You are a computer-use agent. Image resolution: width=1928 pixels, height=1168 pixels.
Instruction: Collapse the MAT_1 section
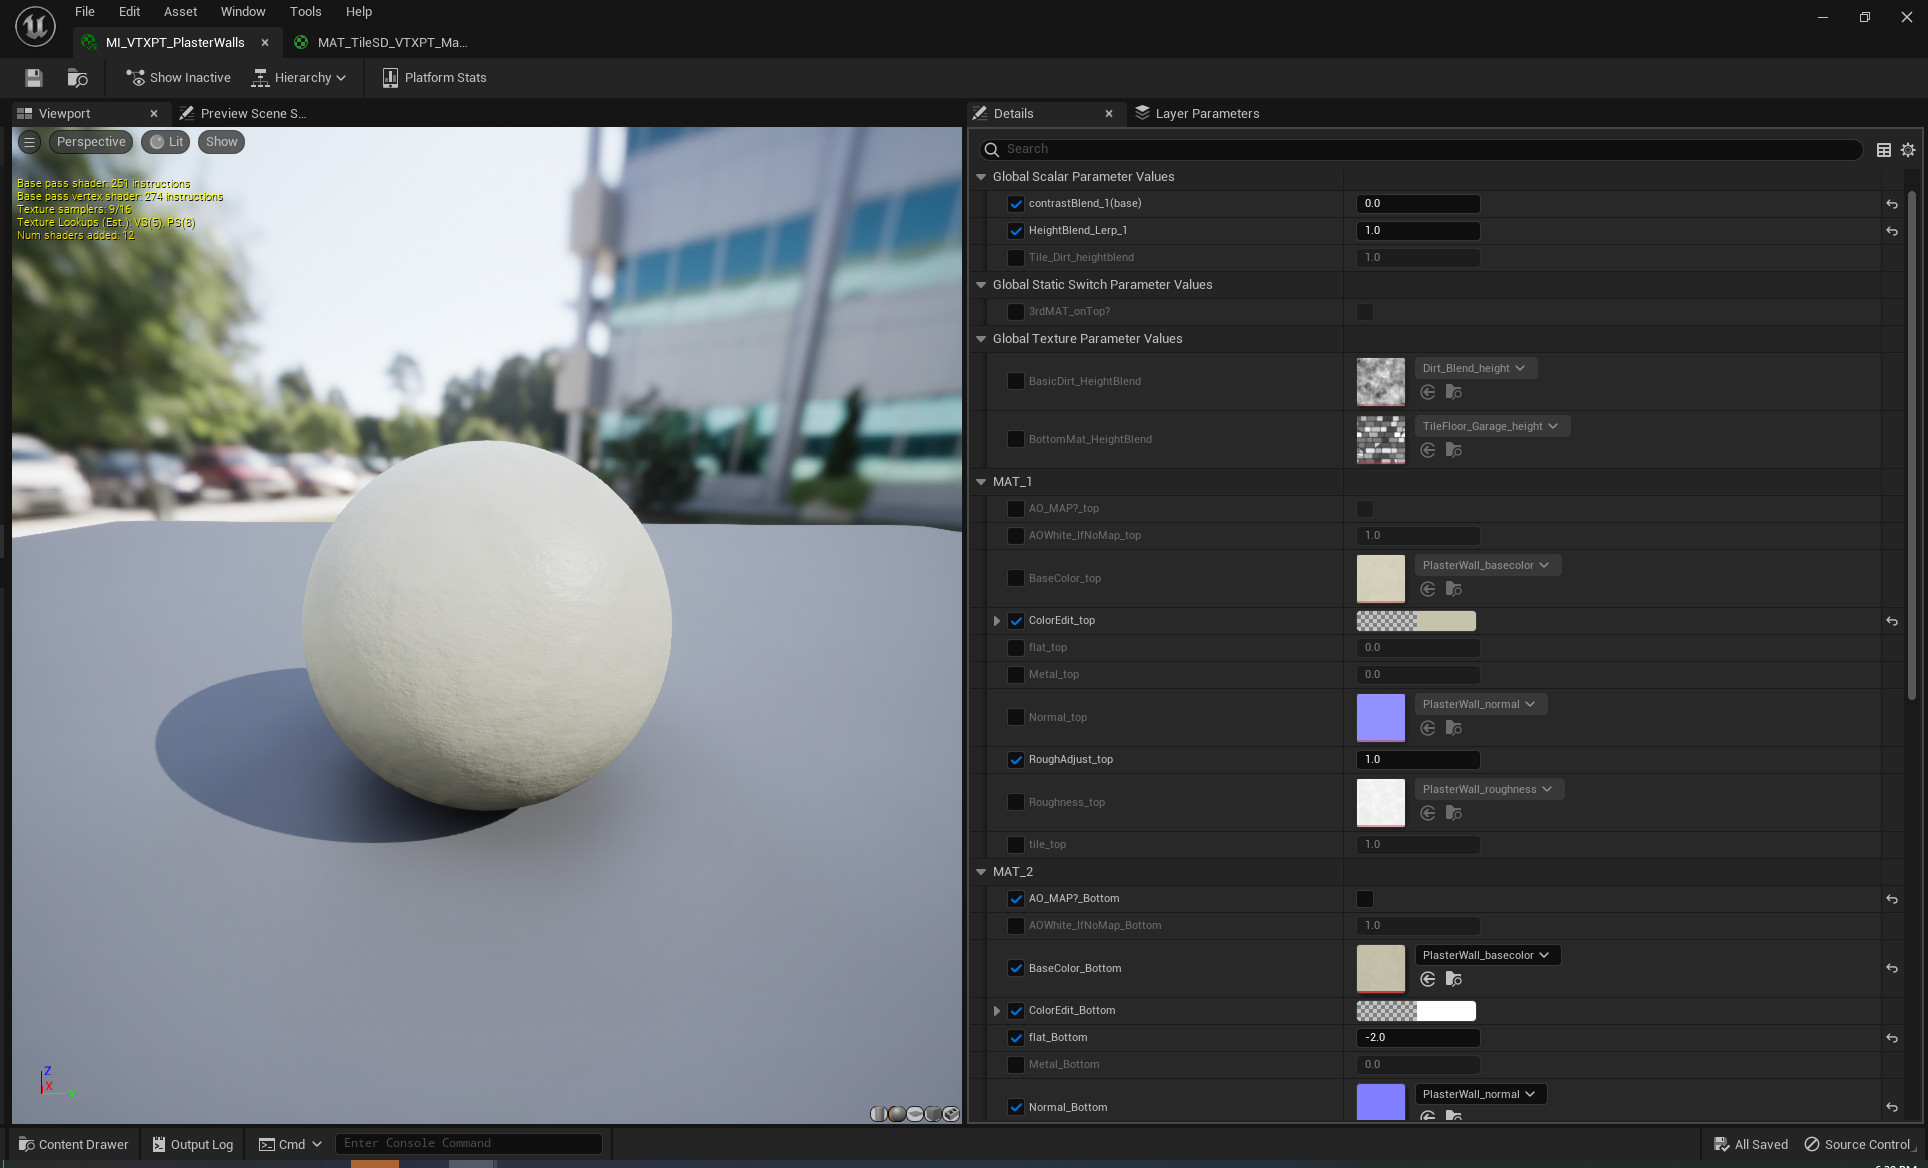coord(981,482)
